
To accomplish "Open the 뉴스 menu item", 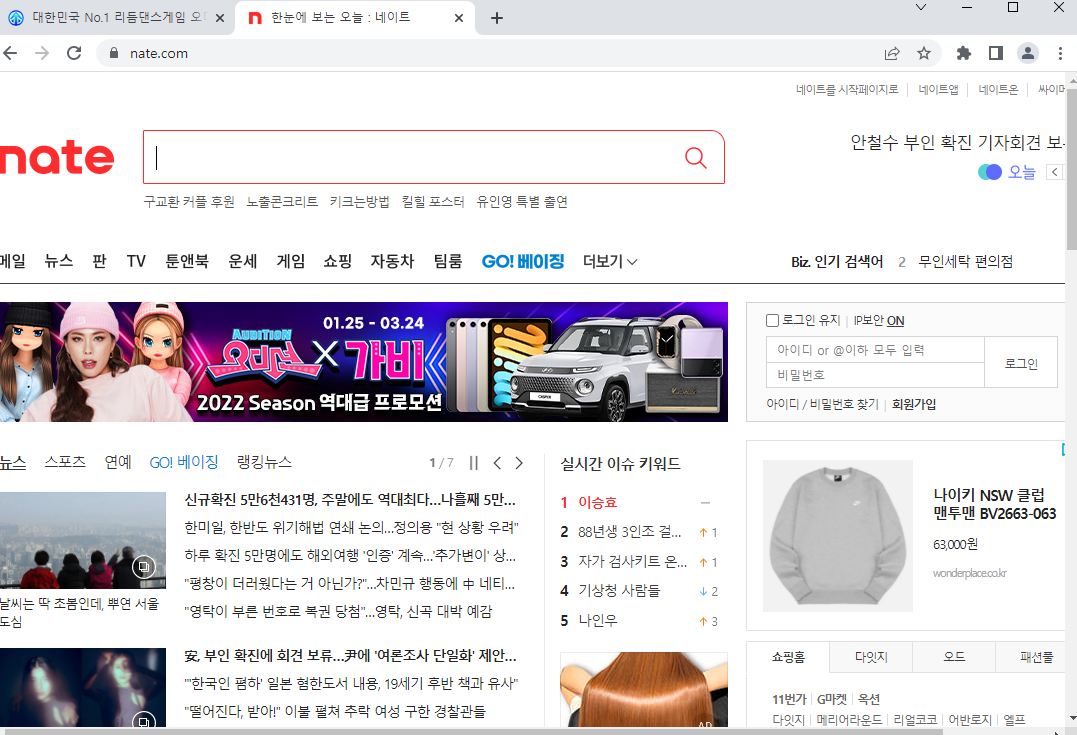I will point(58,261).
